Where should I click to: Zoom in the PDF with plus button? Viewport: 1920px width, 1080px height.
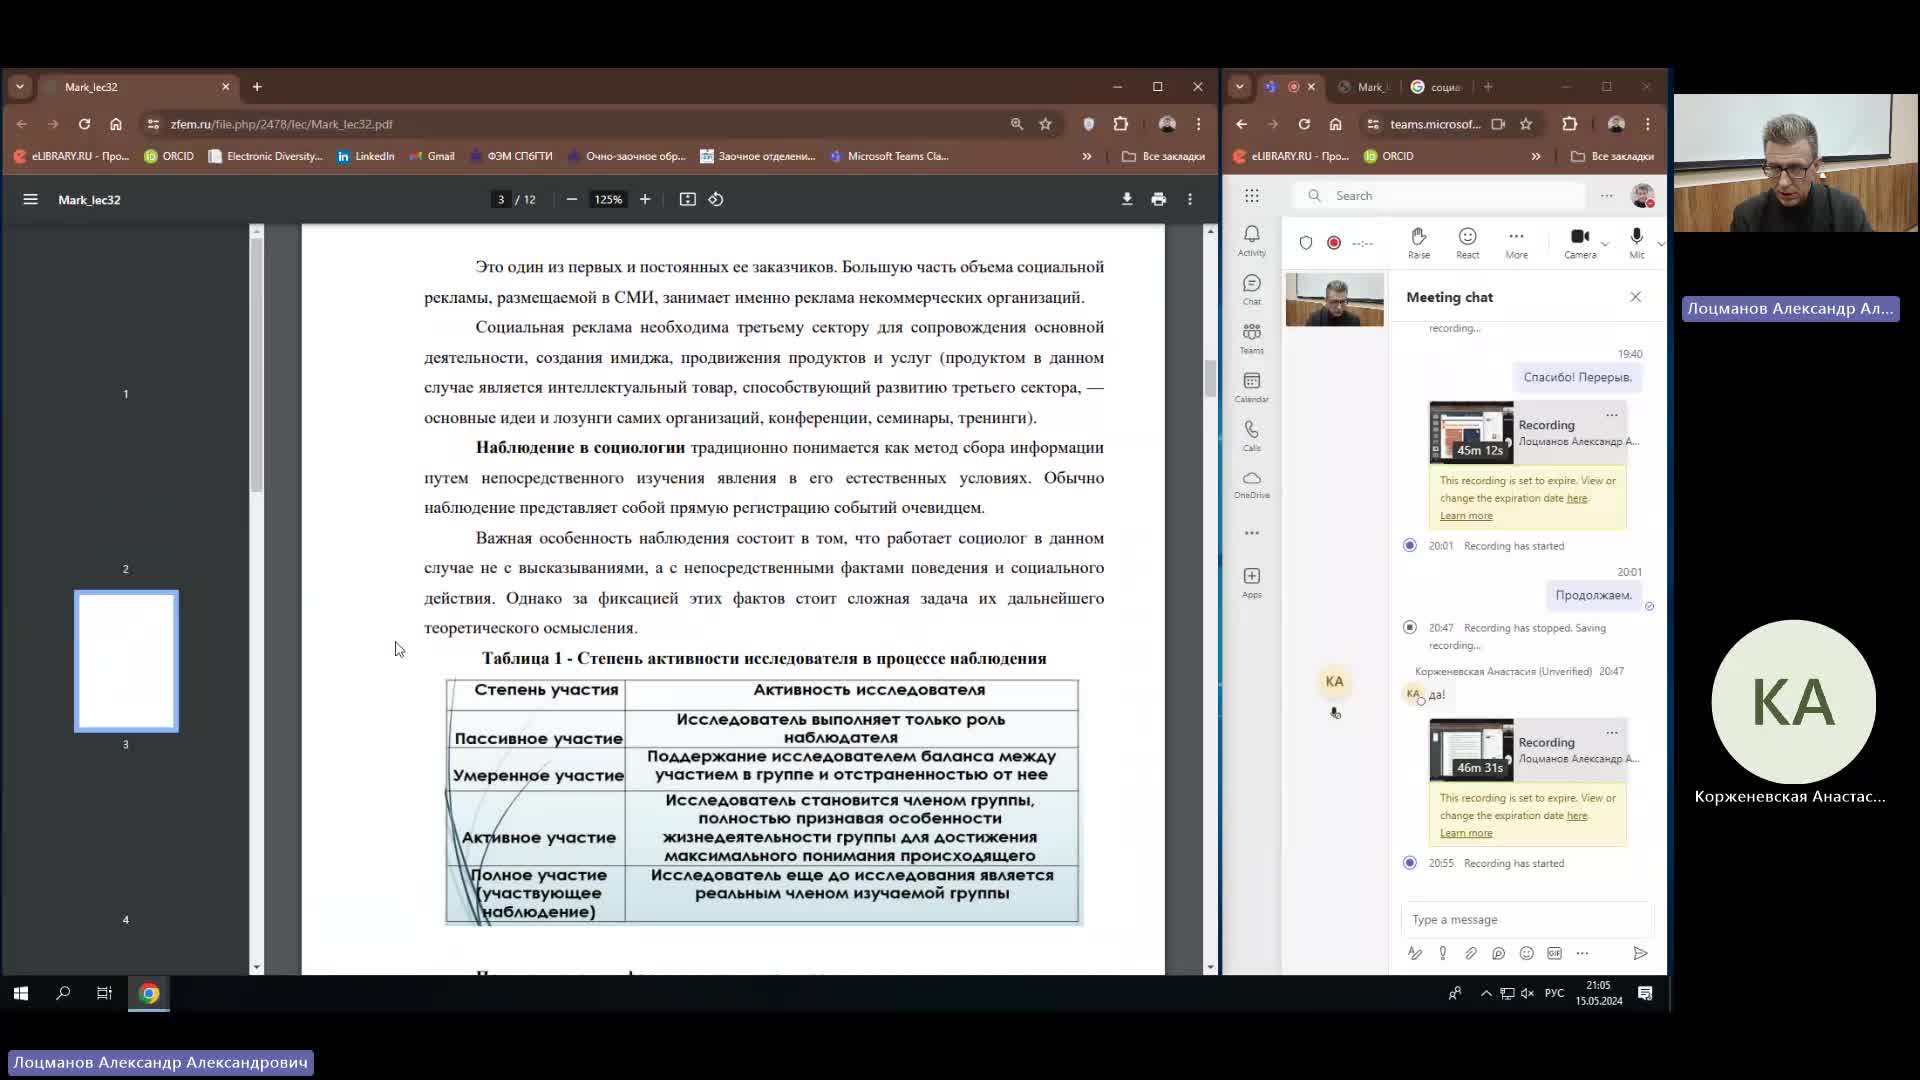(645, 199)
